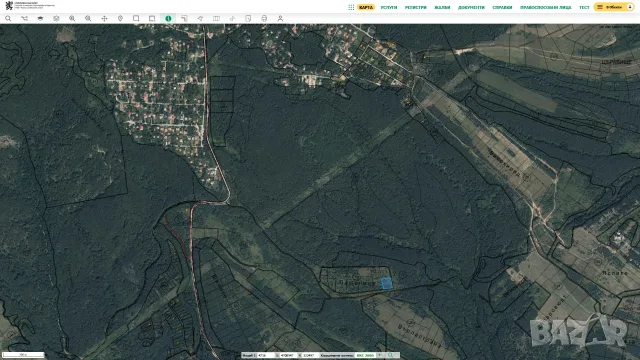The width and height of the screenshot is (640, 360).
Task: Open the ЖАЛБИ menu
Action: (442, 7)
